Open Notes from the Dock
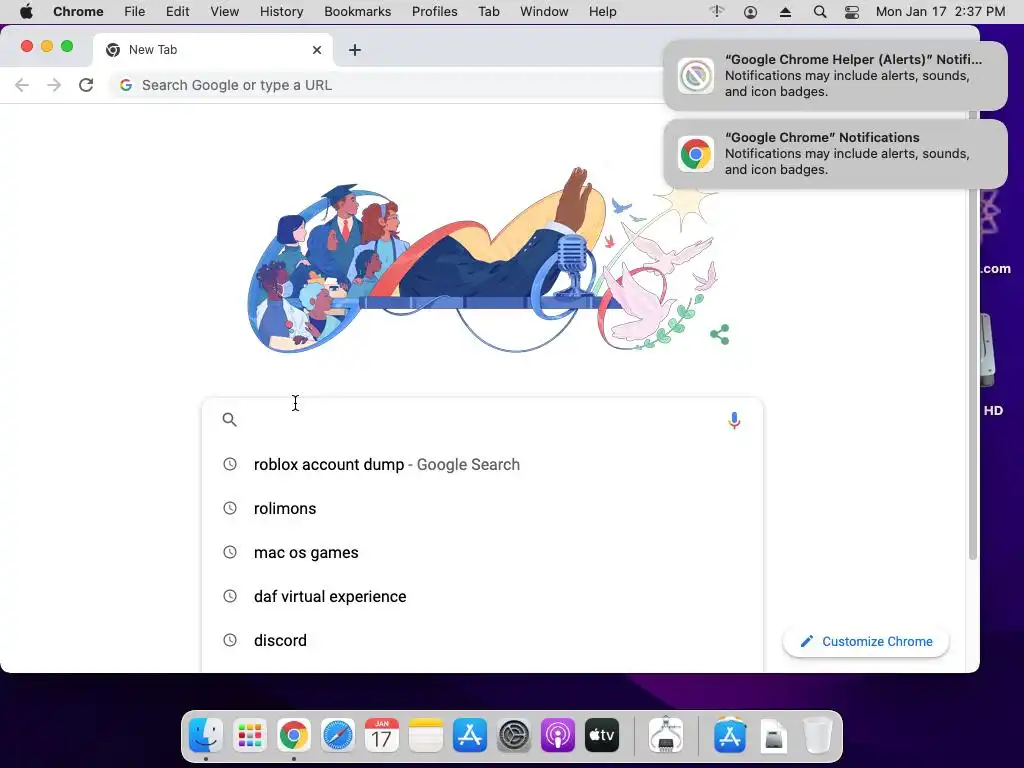The image size is (1024, 768). coord(426,735)
